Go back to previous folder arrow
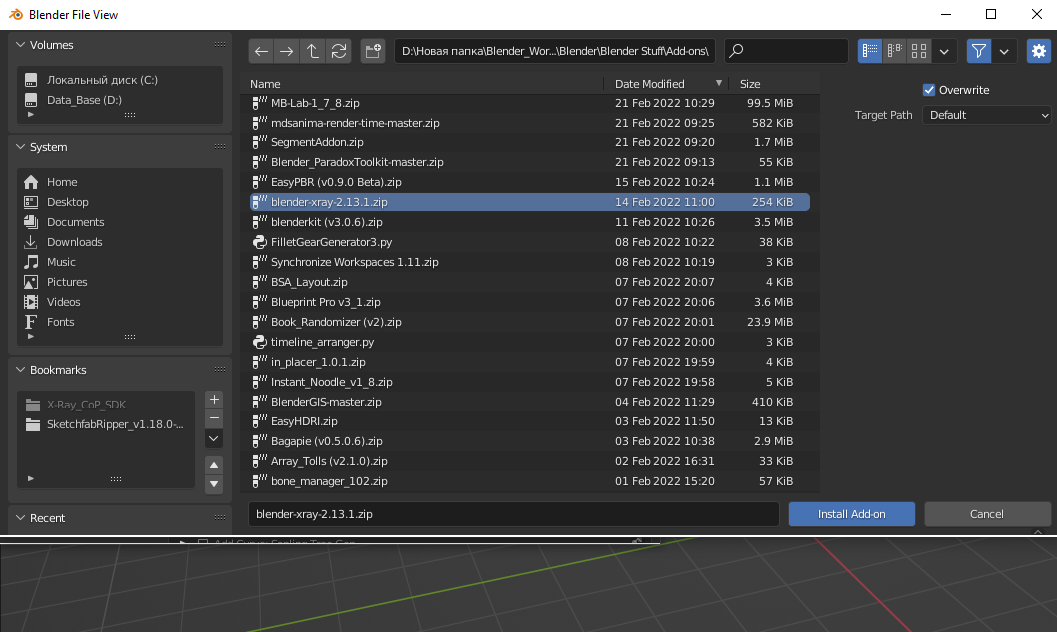 261,51
